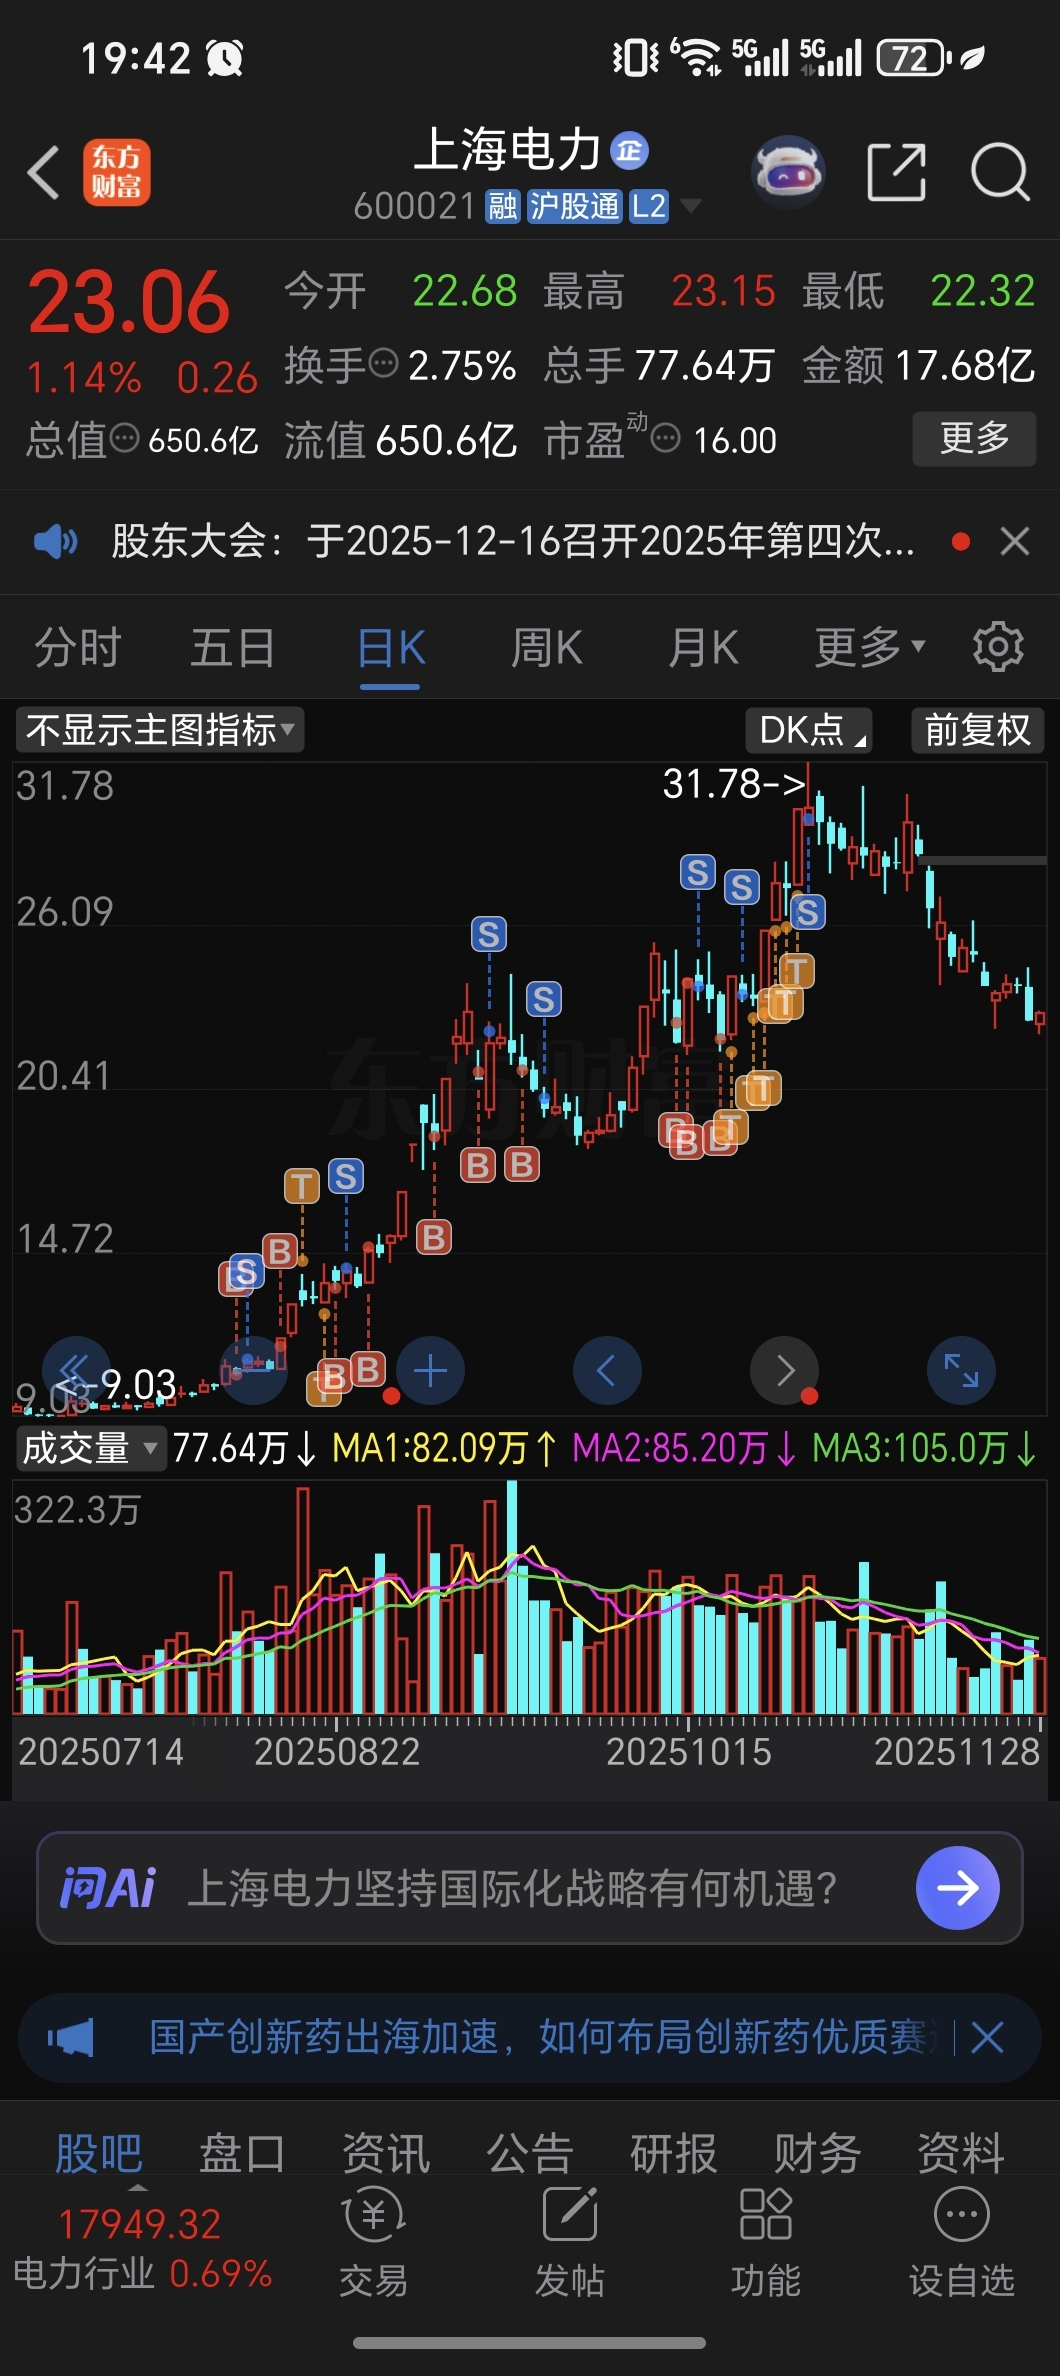This screenshot has height=2376, width=1060.
Task: Expand the 更多 chart period dropdown
Action: 870,648
